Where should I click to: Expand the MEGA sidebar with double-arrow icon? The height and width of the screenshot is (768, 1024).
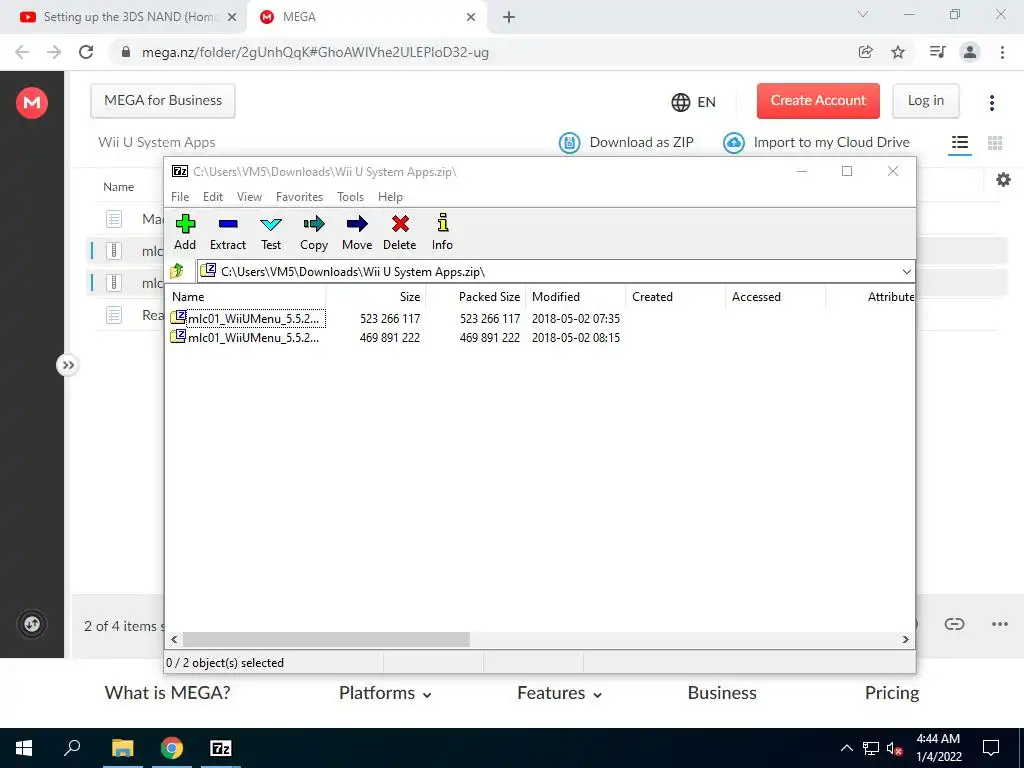point(68,365)
